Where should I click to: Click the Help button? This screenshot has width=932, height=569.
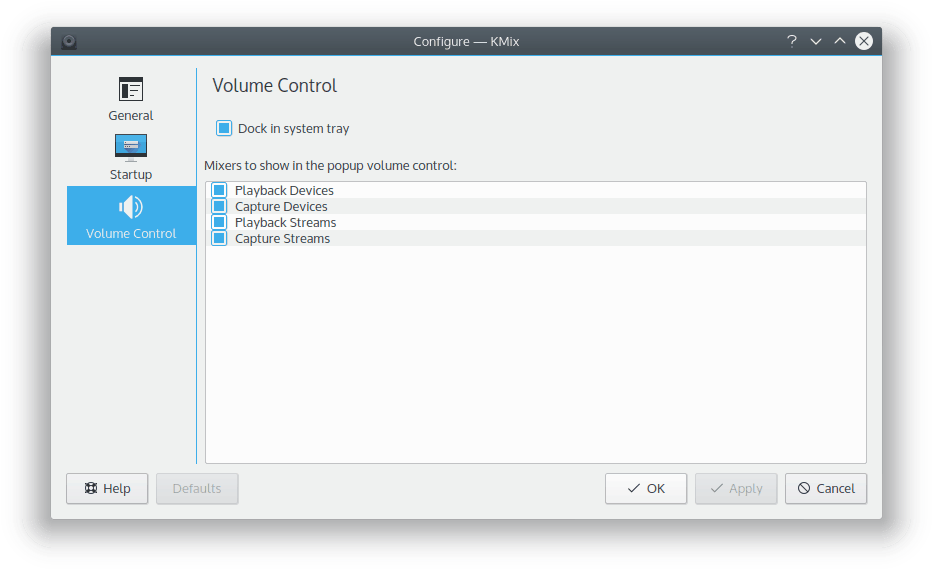(x=107, y=489)
